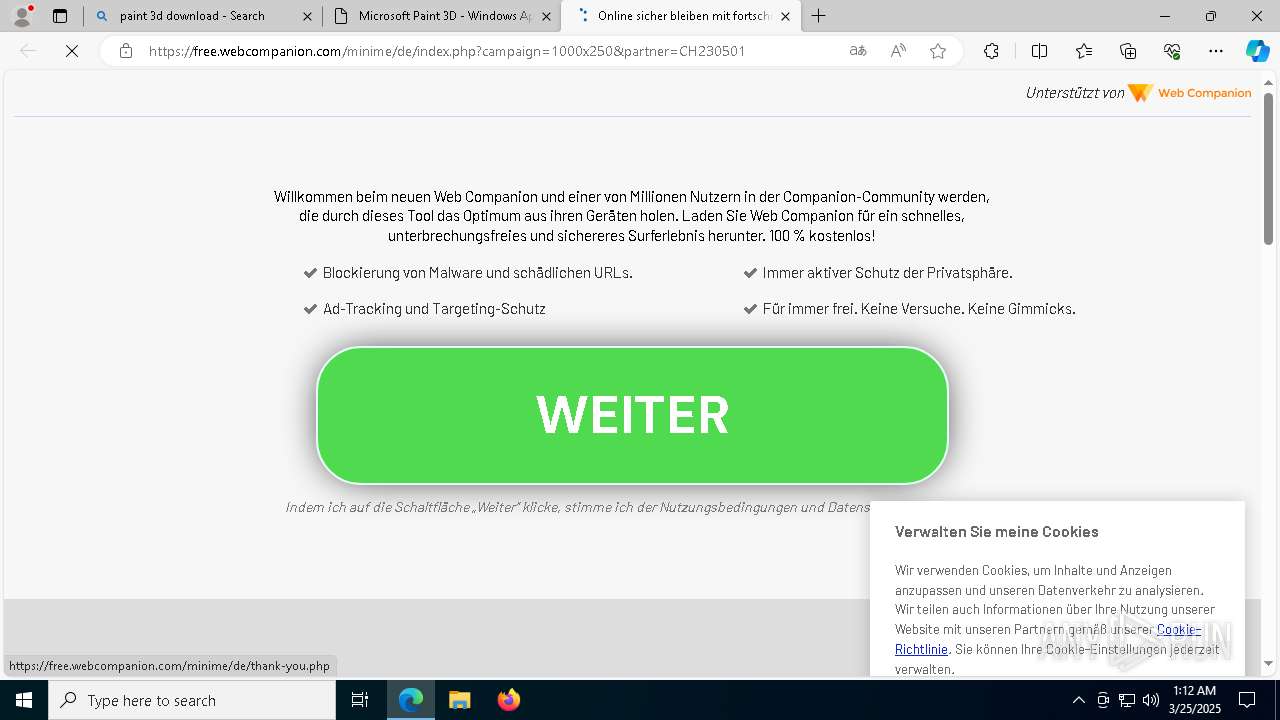Open the translate page icon

[858, 51]
